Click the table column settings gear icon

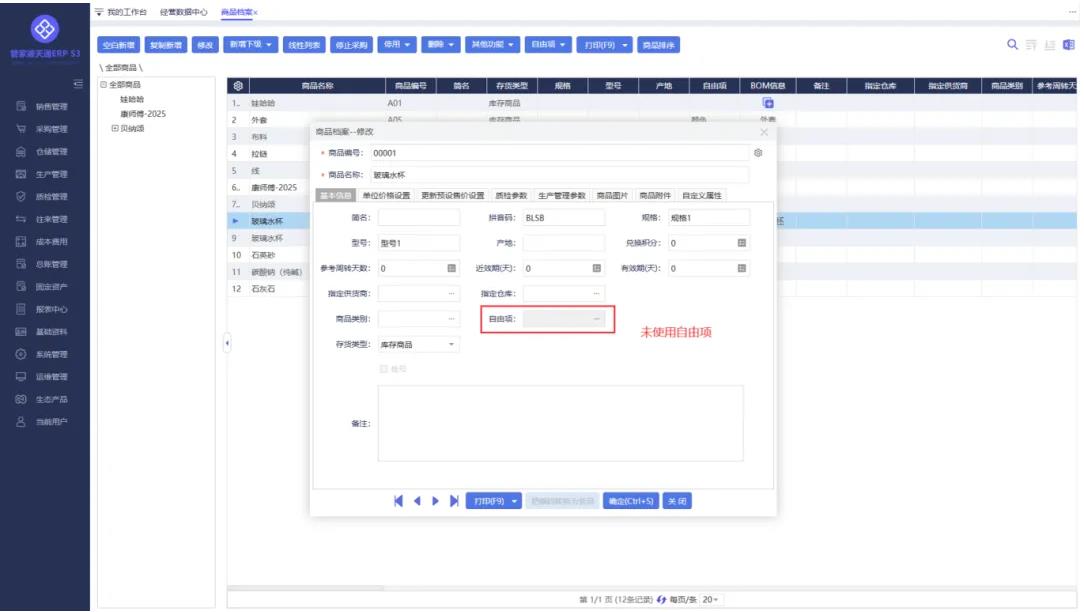coord(238,86)
